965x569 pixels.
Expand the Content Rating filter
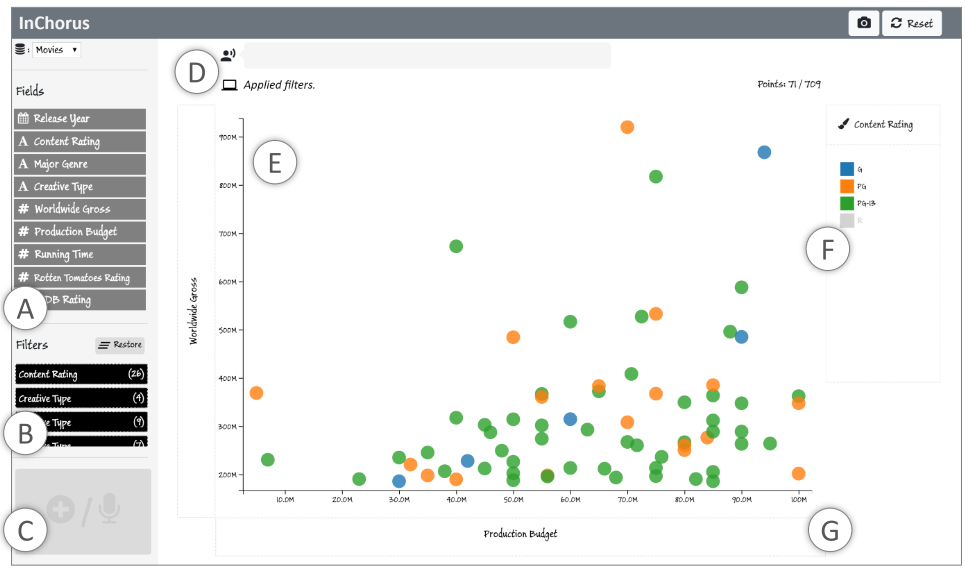(80, 374)
